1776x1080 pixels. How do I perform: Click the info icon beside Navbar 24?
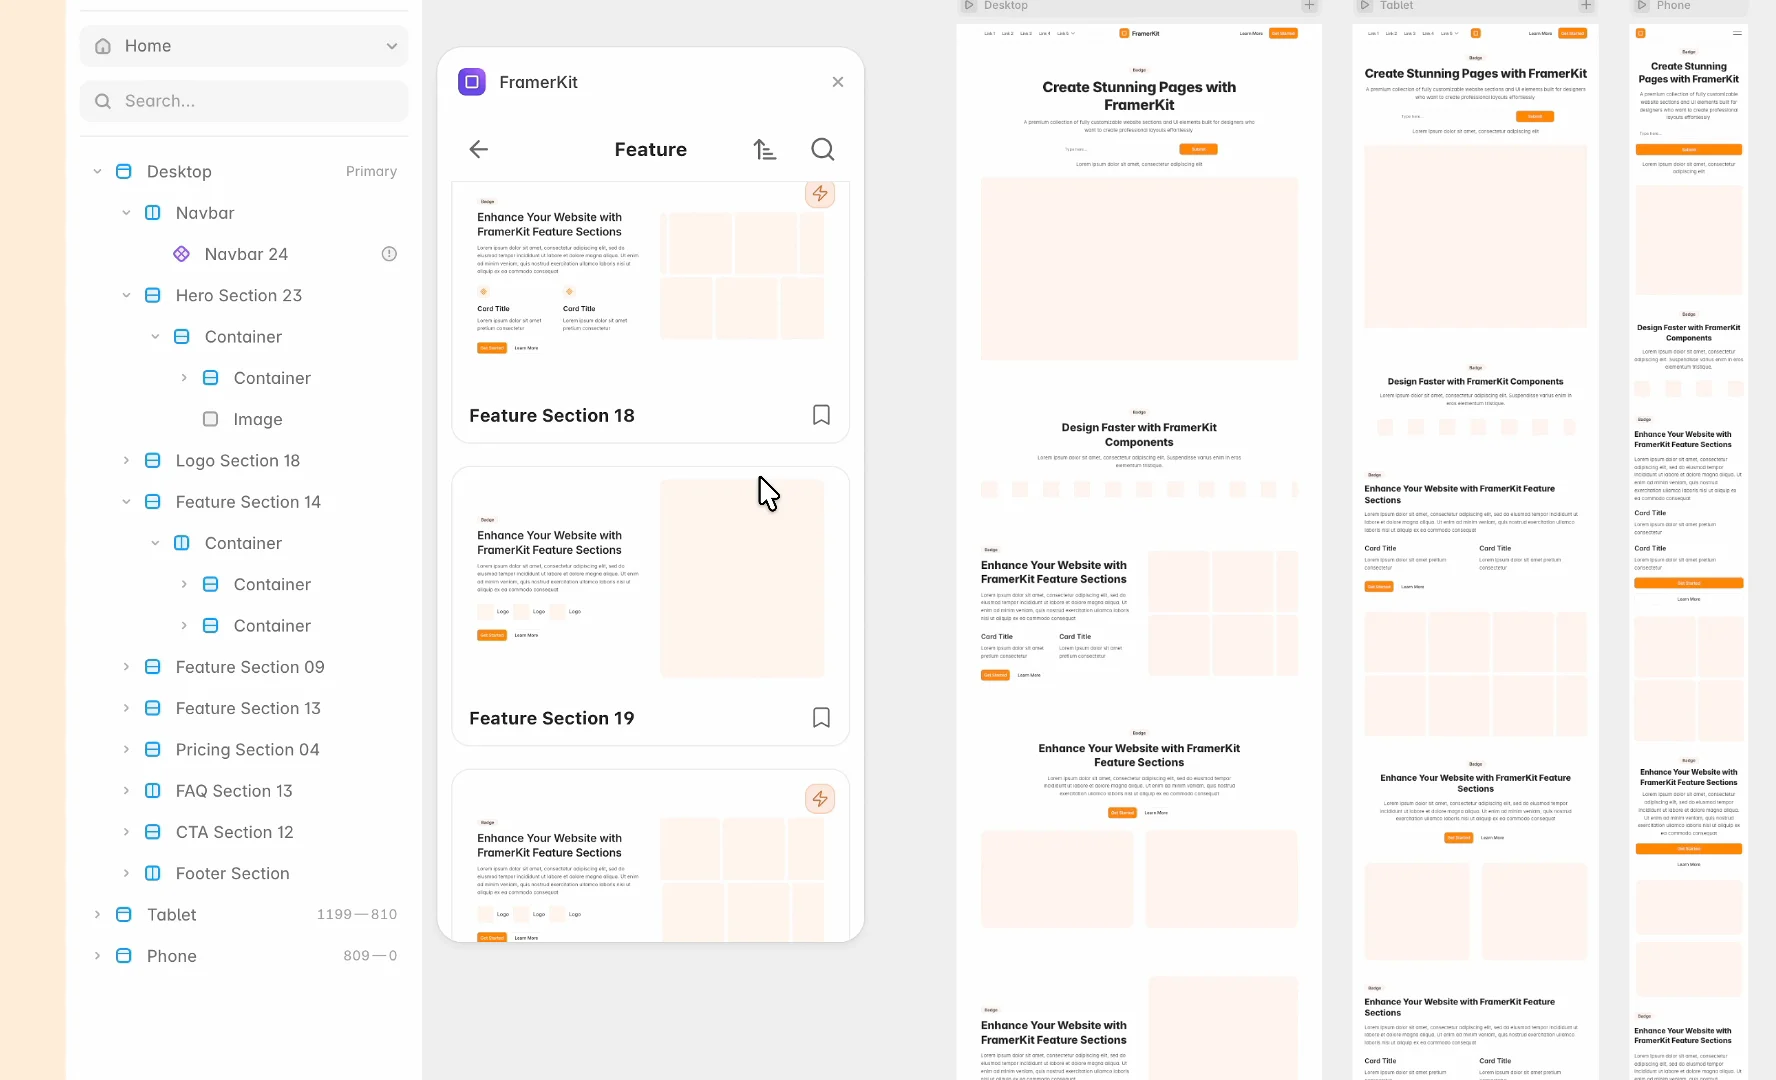389,254
